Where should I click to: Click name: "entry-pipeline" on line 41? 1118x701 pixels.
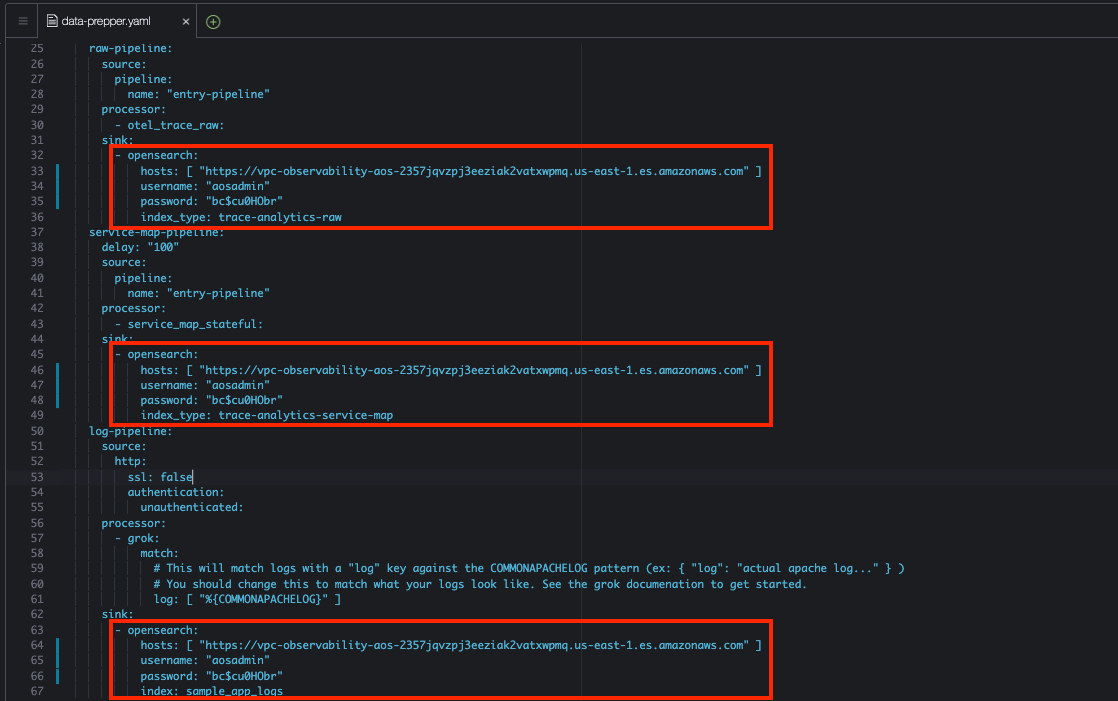click(x=199, y=293)
